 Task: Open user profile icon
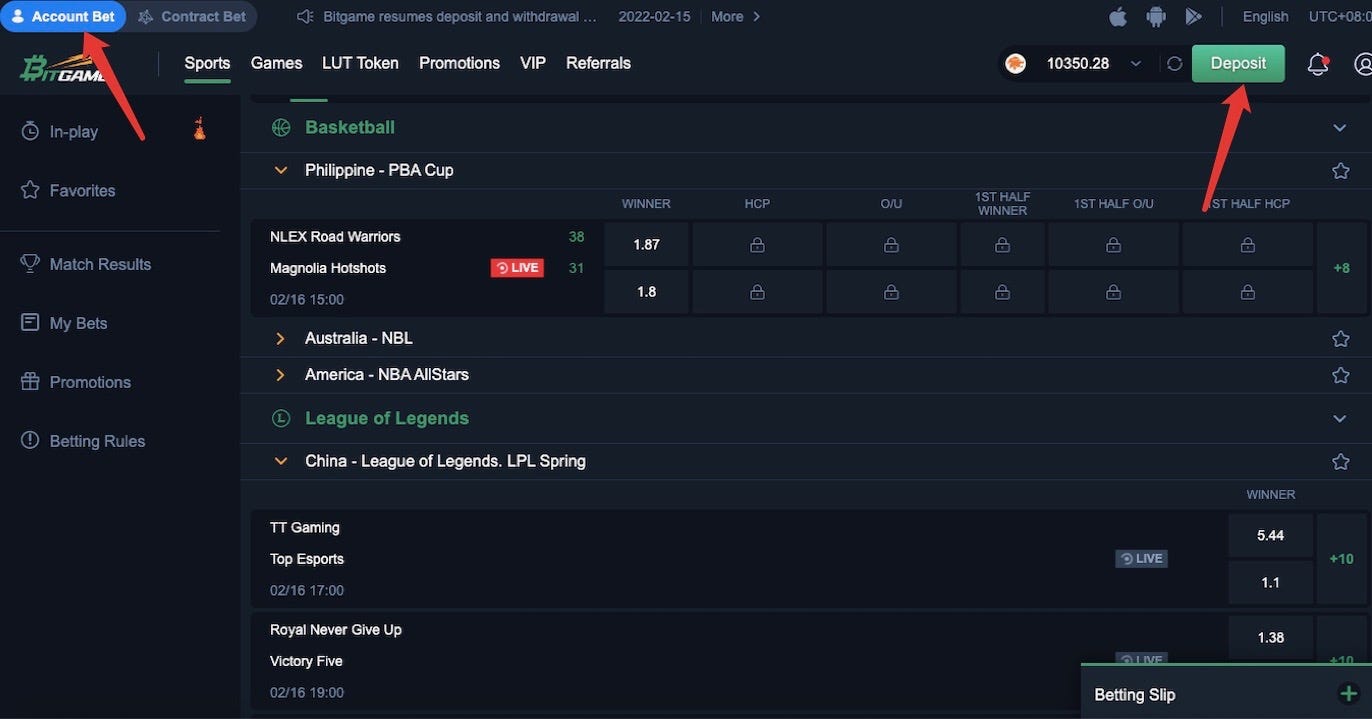[x=1363, y=64]
